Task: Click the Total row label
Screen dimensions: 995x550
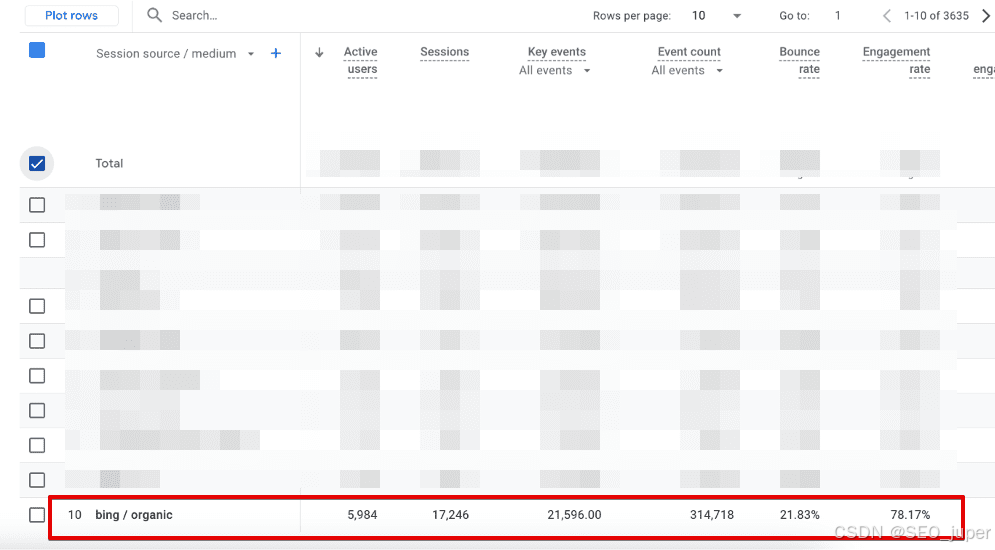Action: [x=109, y=163]
